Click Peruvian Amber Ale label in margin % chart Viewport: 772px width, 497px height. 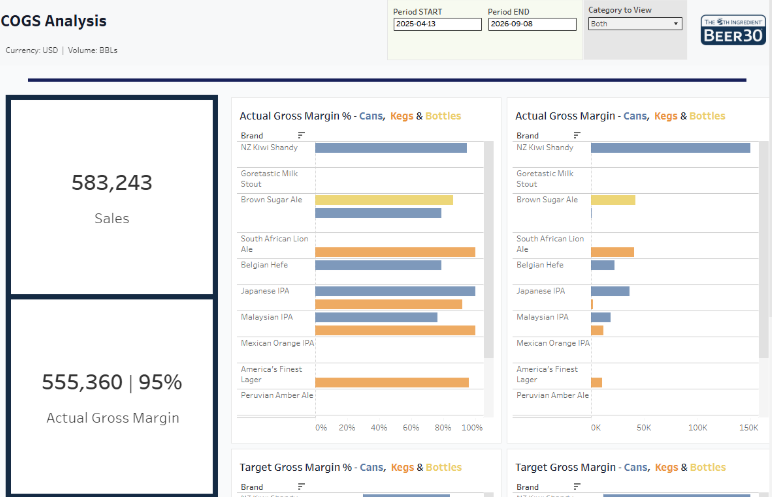click(x=277, y=396)
